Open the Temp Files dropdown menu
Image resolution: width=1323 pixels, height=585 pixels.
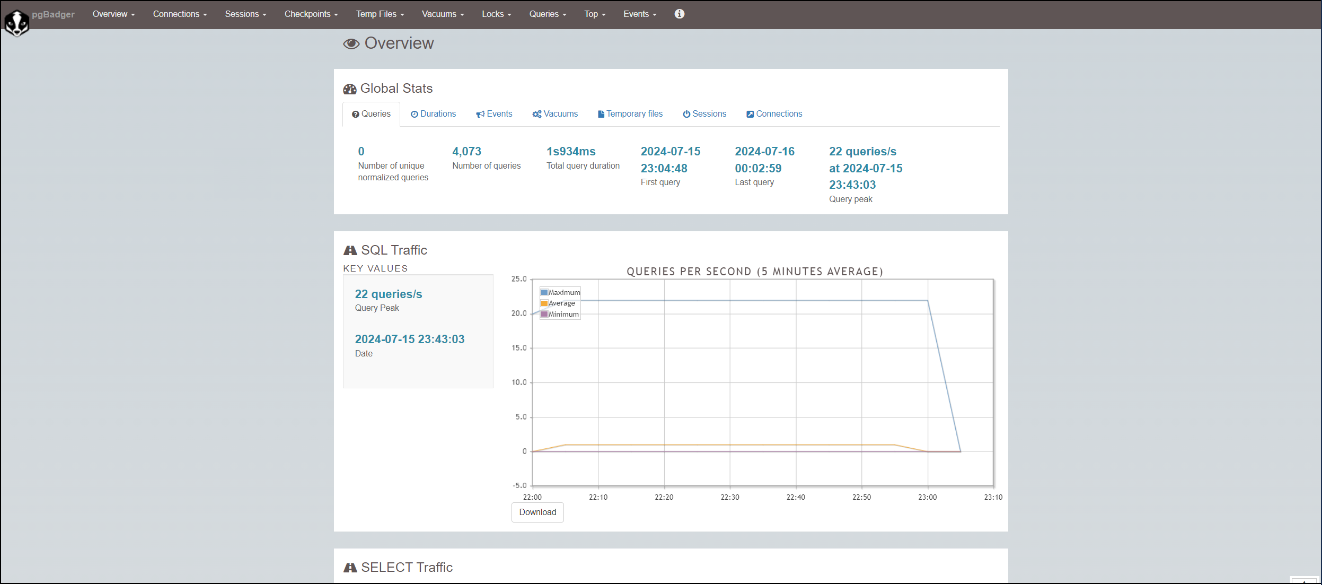click(380, 14)
